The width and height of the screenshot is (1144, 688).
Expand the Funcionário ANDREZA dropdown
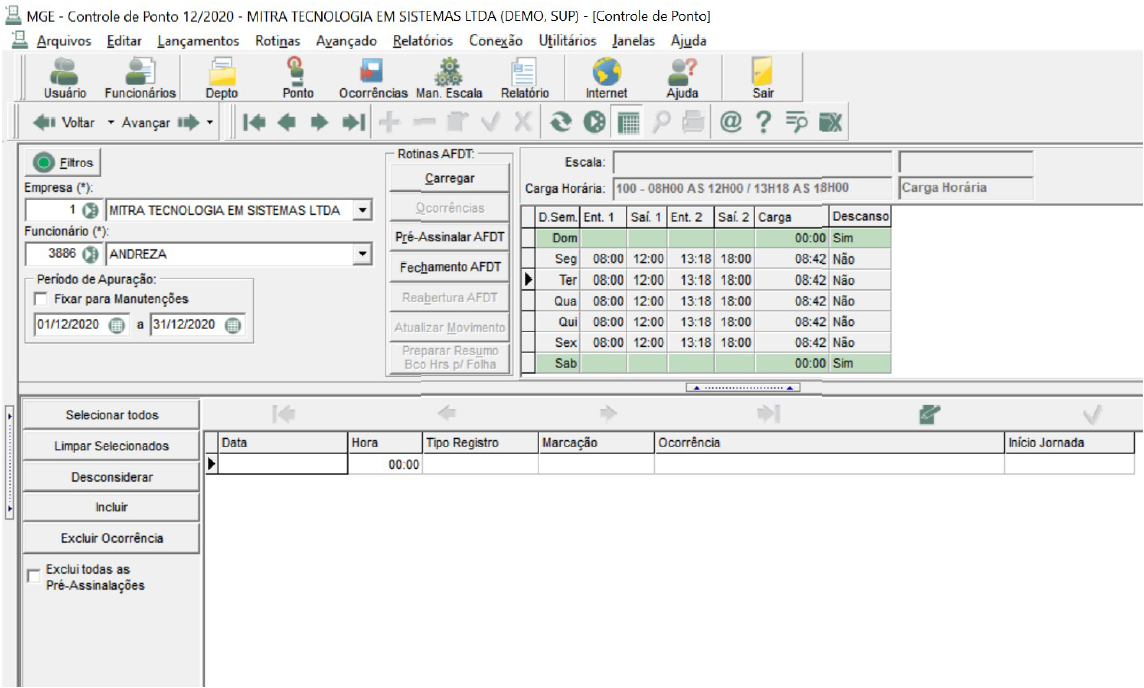(x=363, y=255)
